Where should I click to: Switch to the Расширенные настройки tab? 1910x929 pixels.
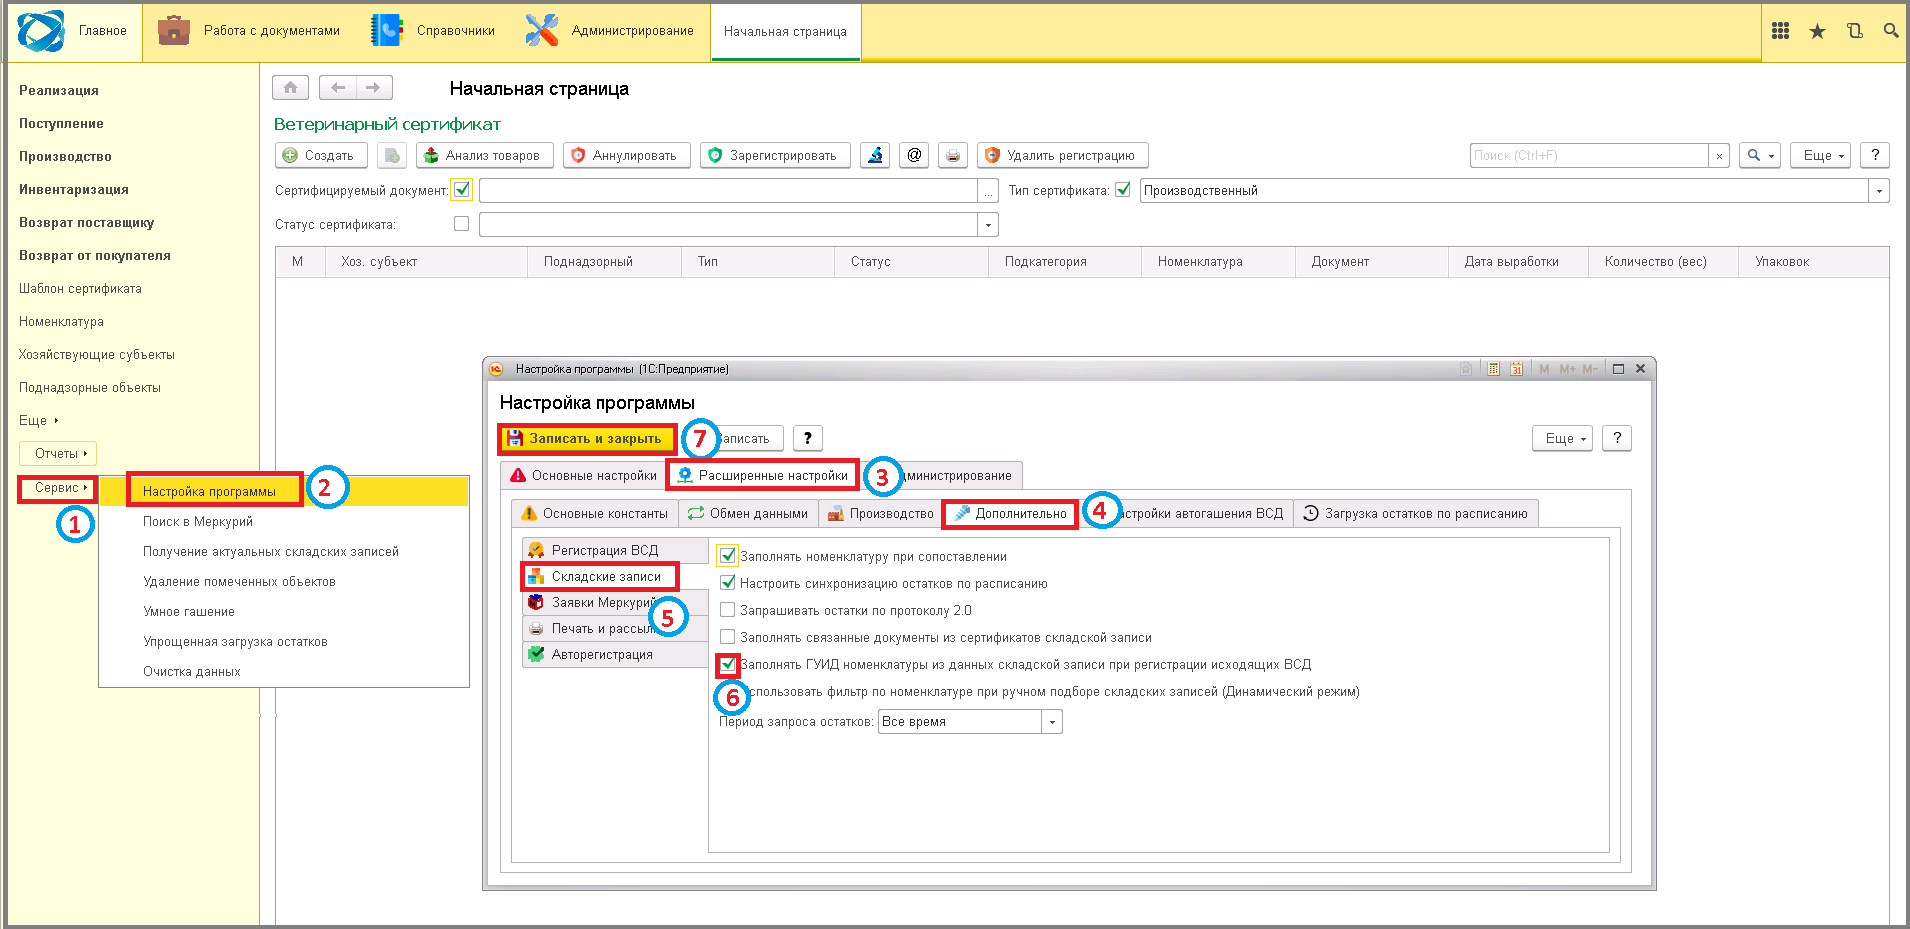point(763,475)
